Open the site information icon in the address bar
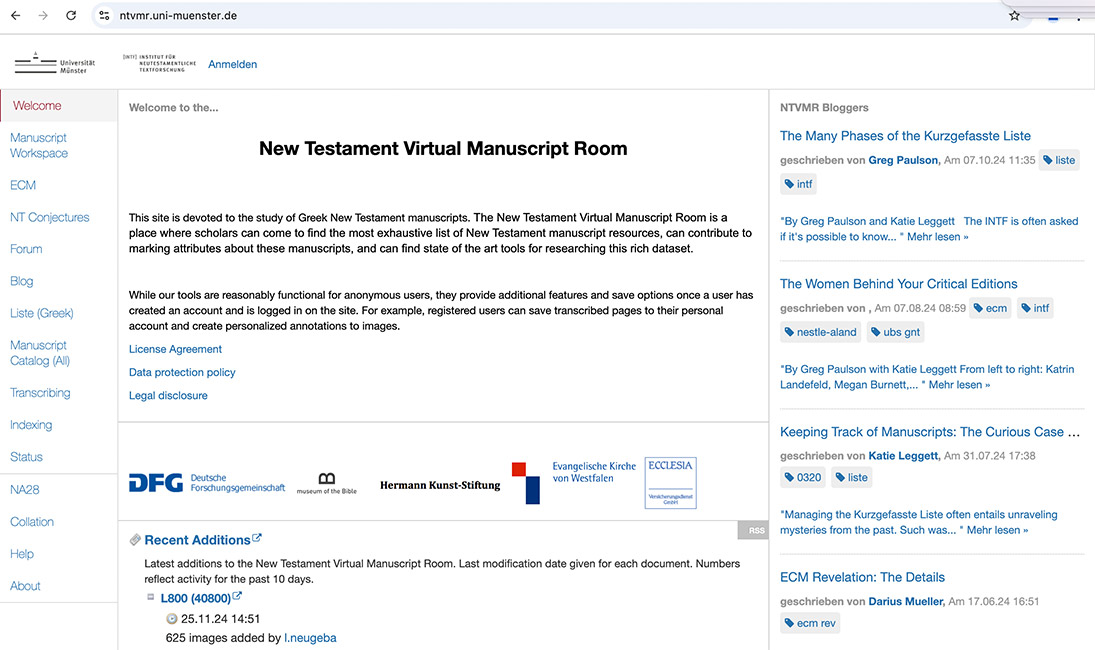The height and width of the screenshot is (650, 1095). click(x=104, y=16)
